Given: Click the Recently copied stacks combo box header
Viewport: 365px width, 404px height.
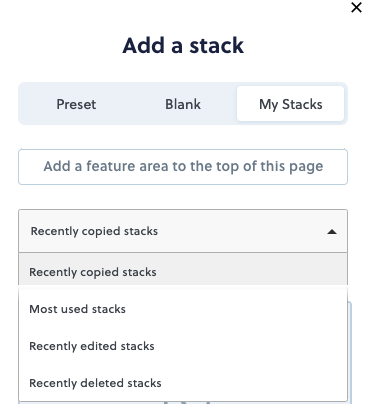Looking at the screenshot, I should [x=183, y=231].
